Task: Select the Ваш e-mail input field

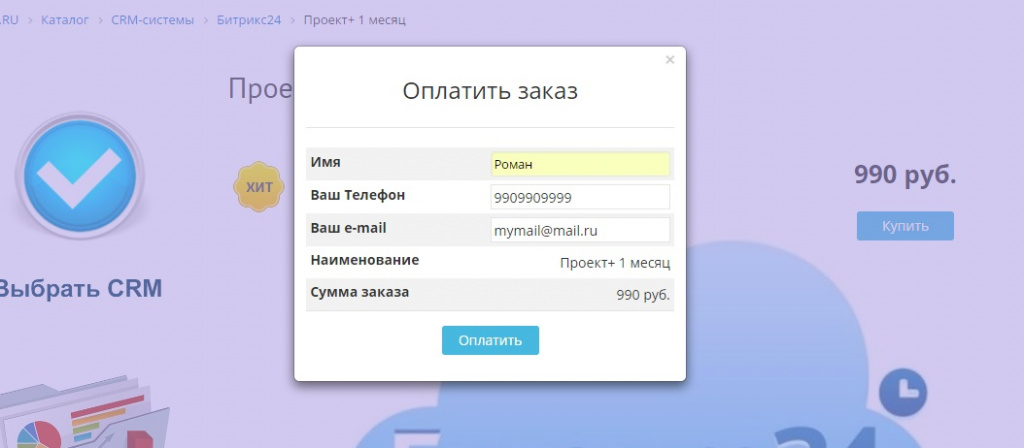Action: click(579, 230)
